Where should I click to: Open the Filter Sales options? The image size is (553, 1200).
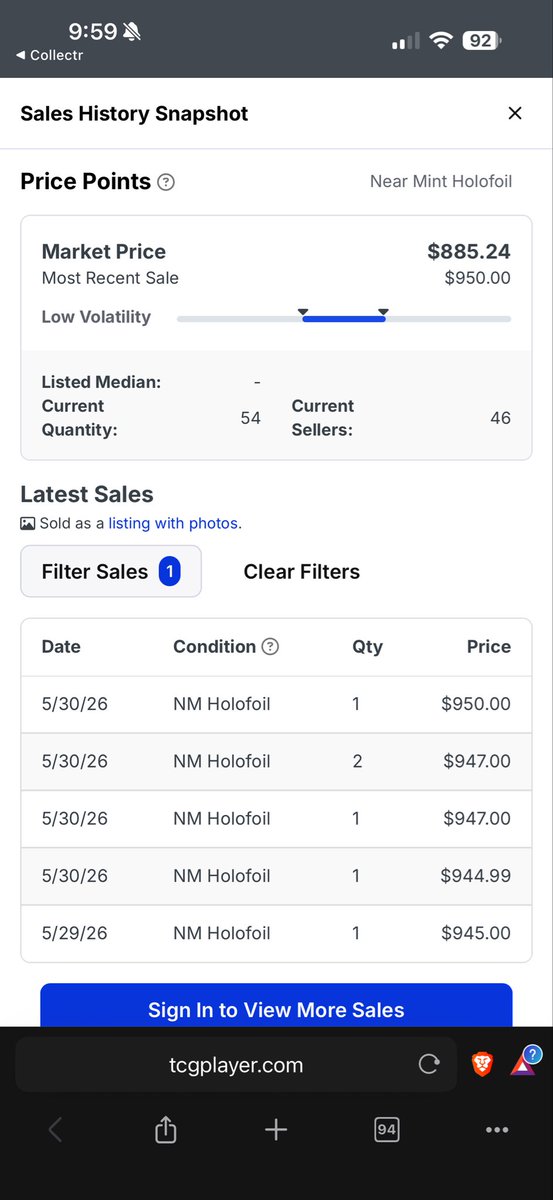tap(111, 572)
